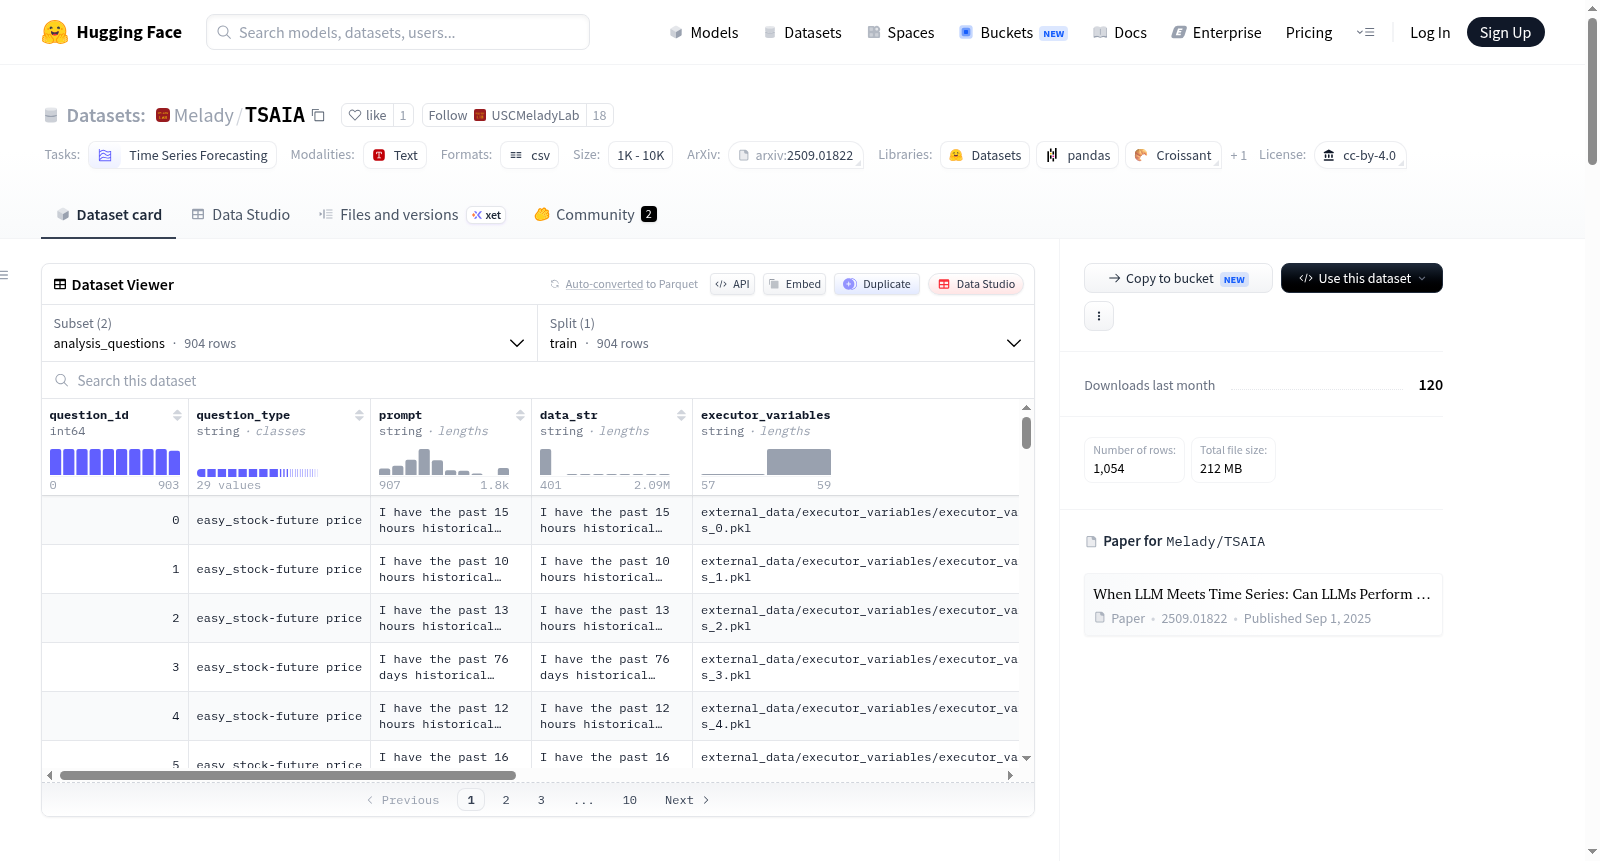Click the Datasets breadcrumb label
Viewport: 1600px width, 861px height.
click(106, 115)
